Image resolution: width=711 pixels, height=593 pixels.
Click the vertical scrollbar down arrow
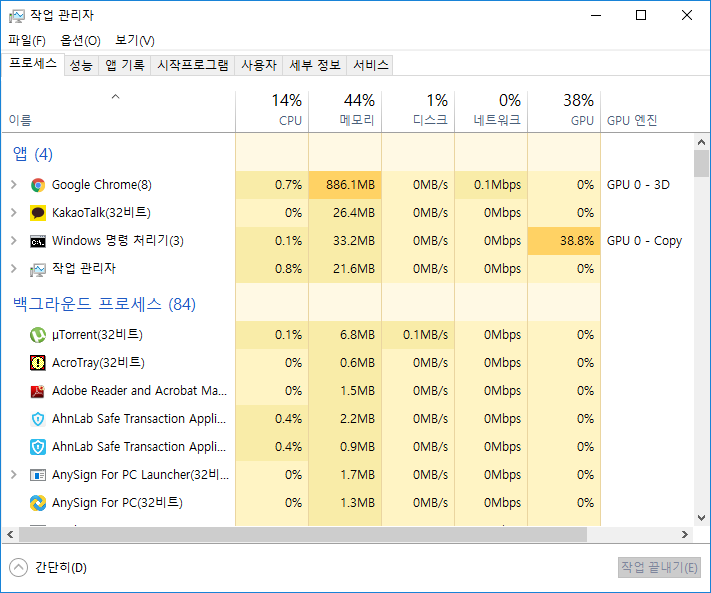(701, 518)
